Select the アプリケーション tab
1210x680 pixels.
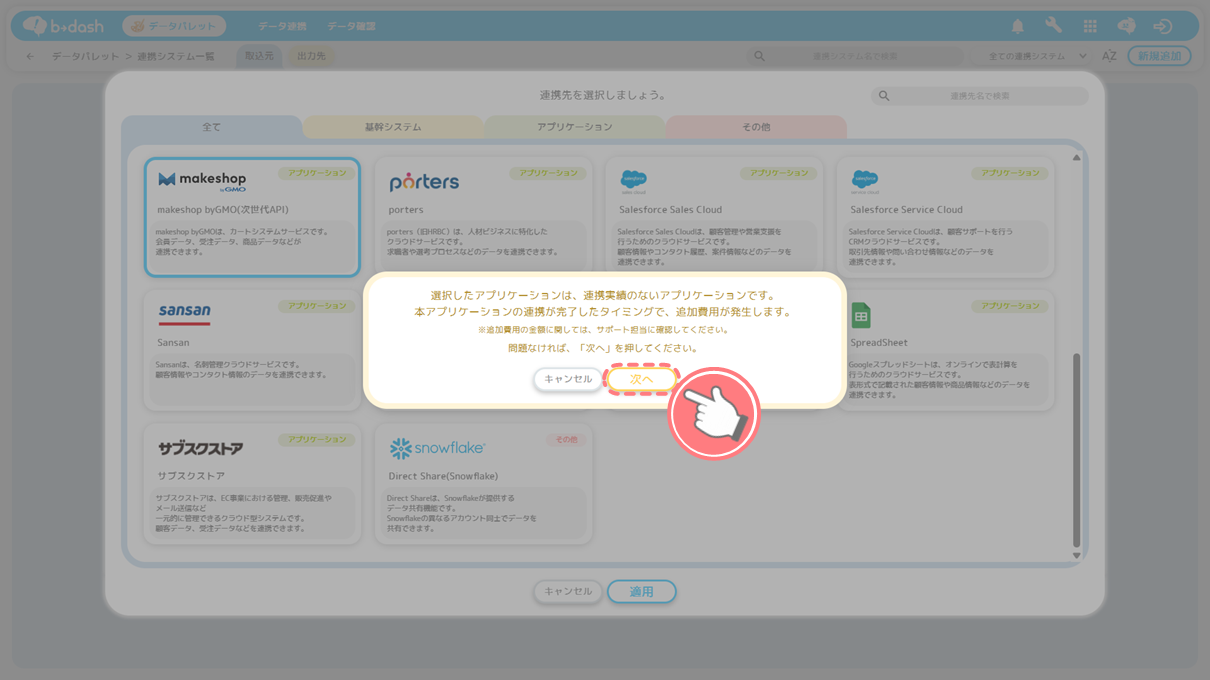[x=575, y=127]
